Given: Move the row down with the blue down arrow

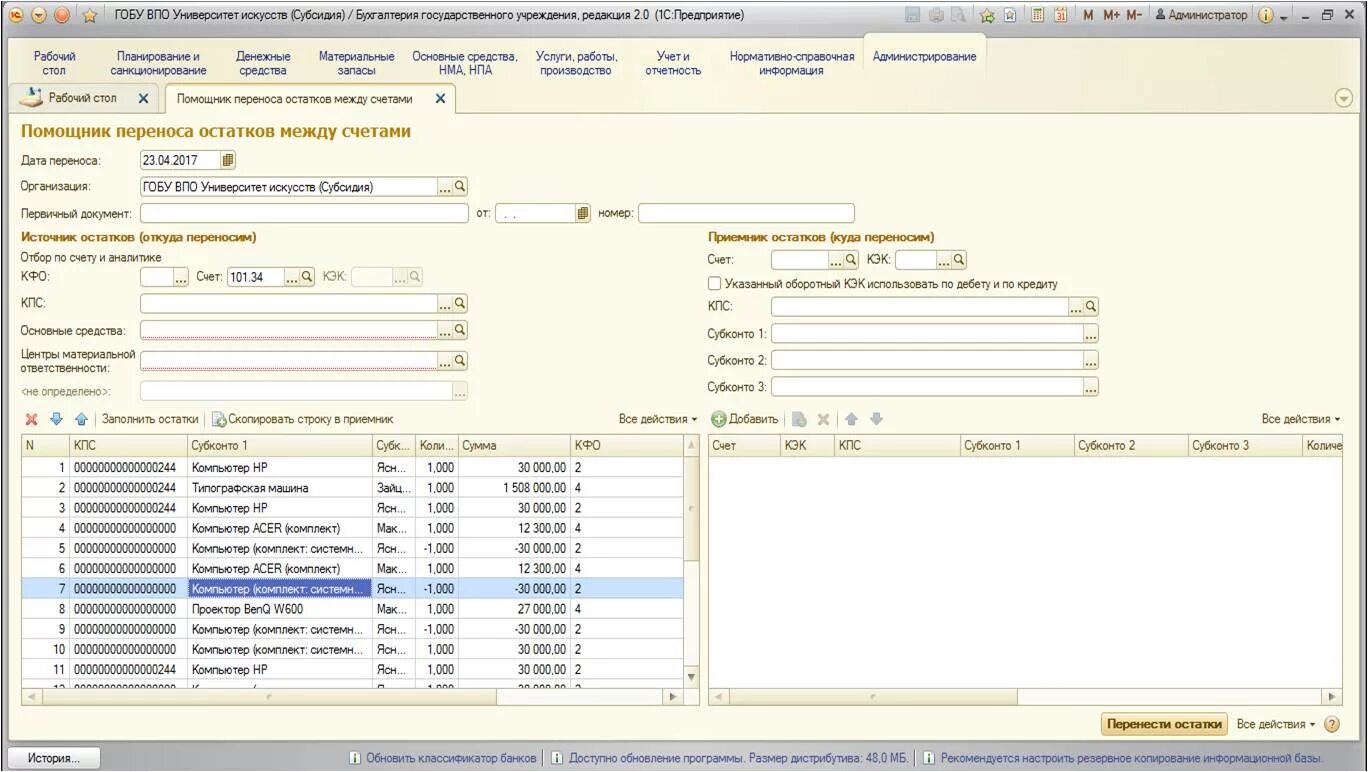Looking at the screenshot, I should [57, 419].
